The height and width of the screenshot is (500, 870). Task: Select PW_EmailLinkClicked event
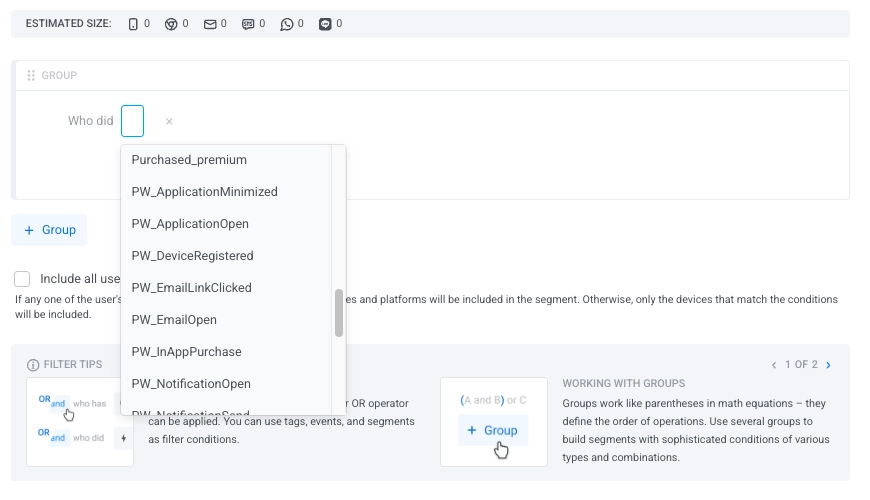tap(226, 288)
